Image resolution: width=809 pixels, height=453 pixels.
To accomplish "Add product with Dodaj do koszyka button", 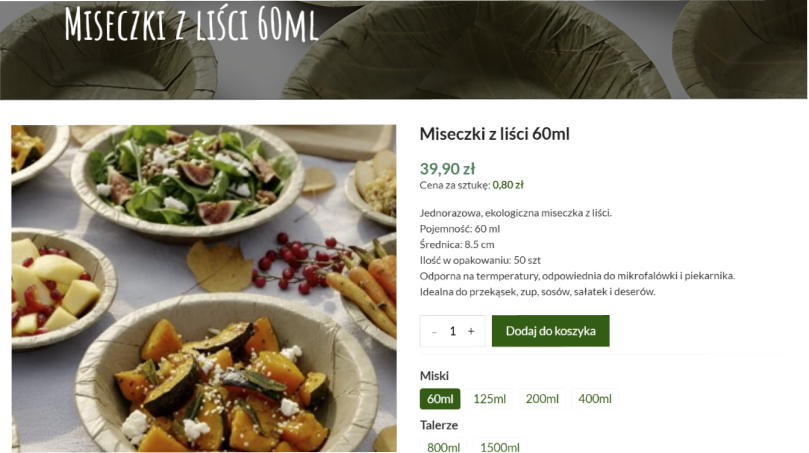I will [x=551, y=331].
